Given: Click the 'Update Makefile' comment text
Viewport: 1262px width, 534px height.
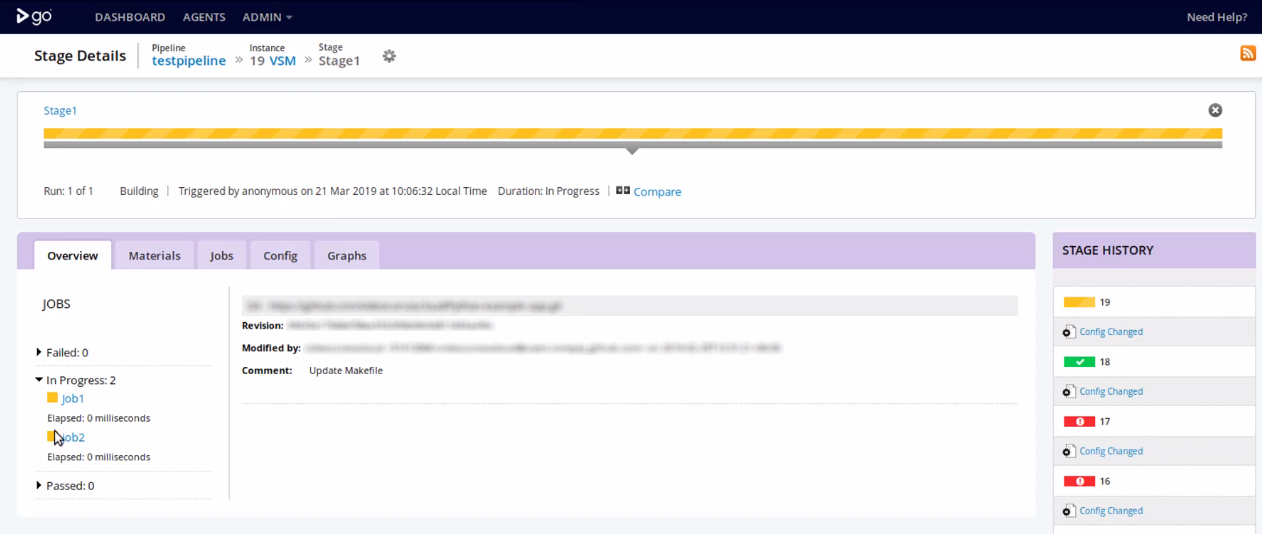Looking at the screenshot, I should [x=346, y=371].
